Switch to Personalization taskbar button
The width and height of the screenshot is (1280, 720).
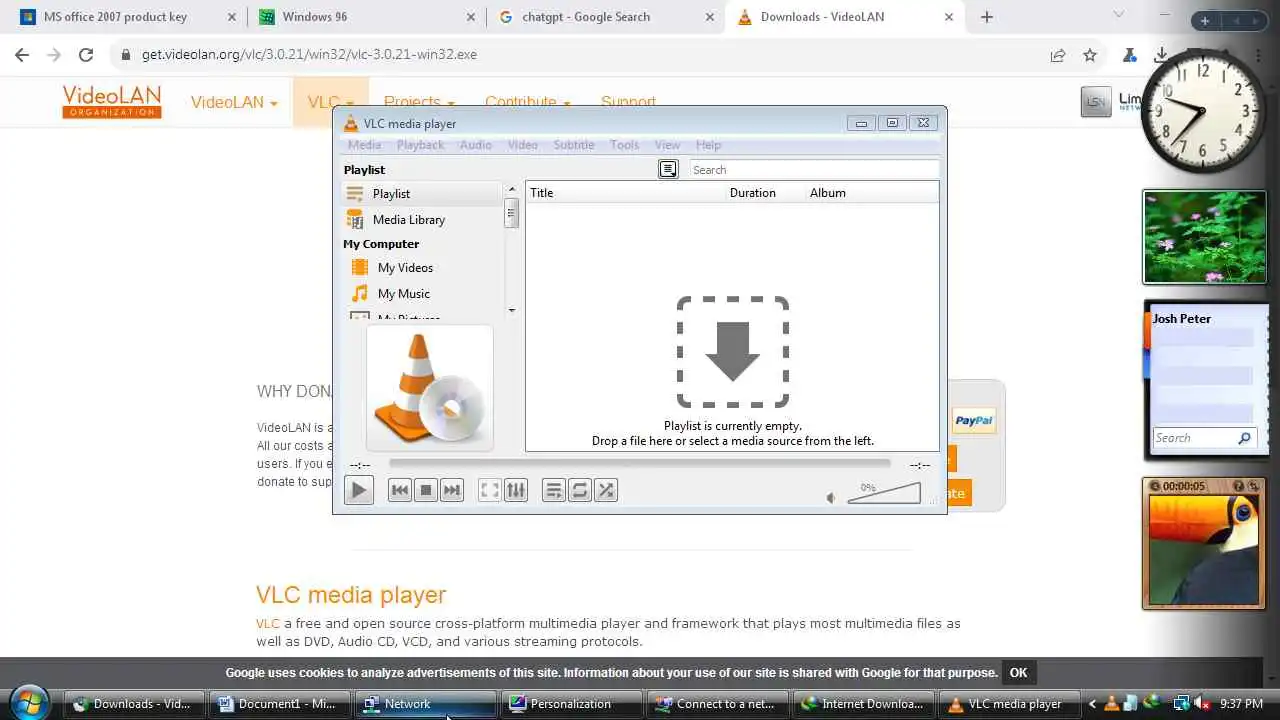571,704
